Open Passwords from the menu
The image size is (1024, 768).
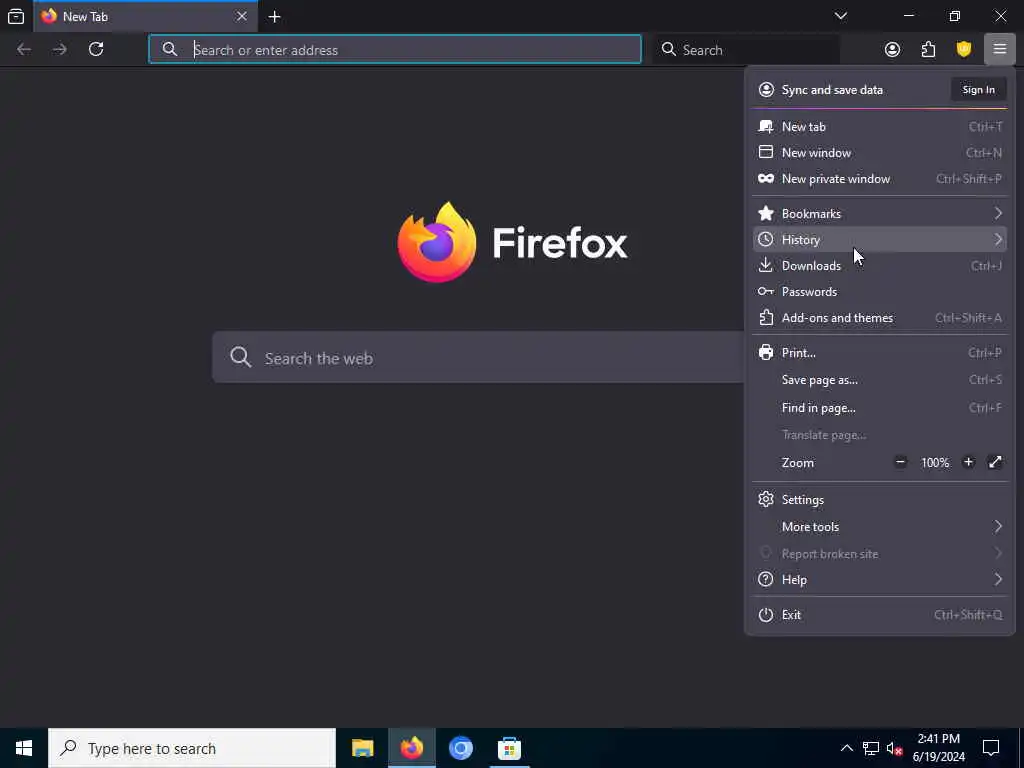pos(880,292)
